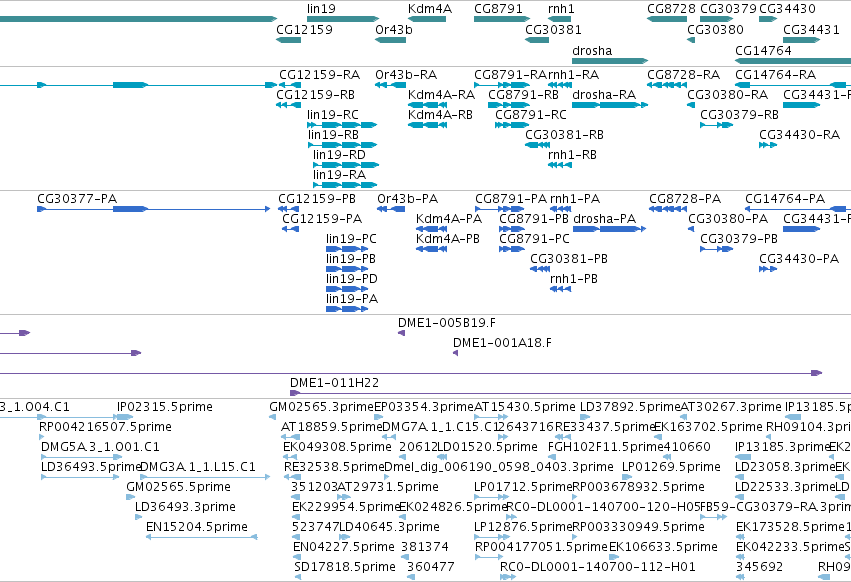
Task: Select the DMG5A3_1.001.C1 EST label
Action: 100,447
